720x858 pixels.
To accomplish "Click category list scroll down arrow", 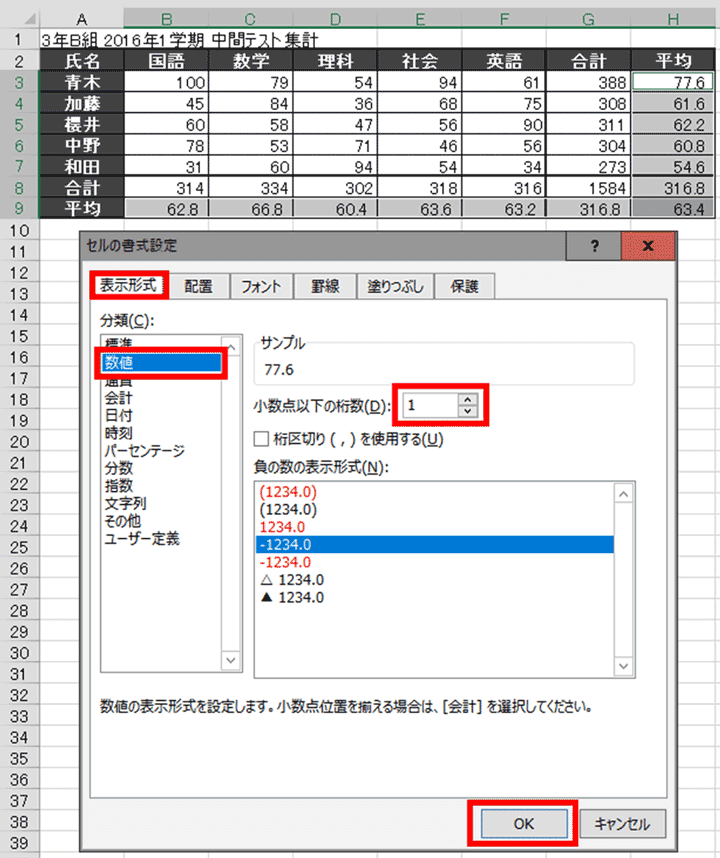I will [231, 660].
